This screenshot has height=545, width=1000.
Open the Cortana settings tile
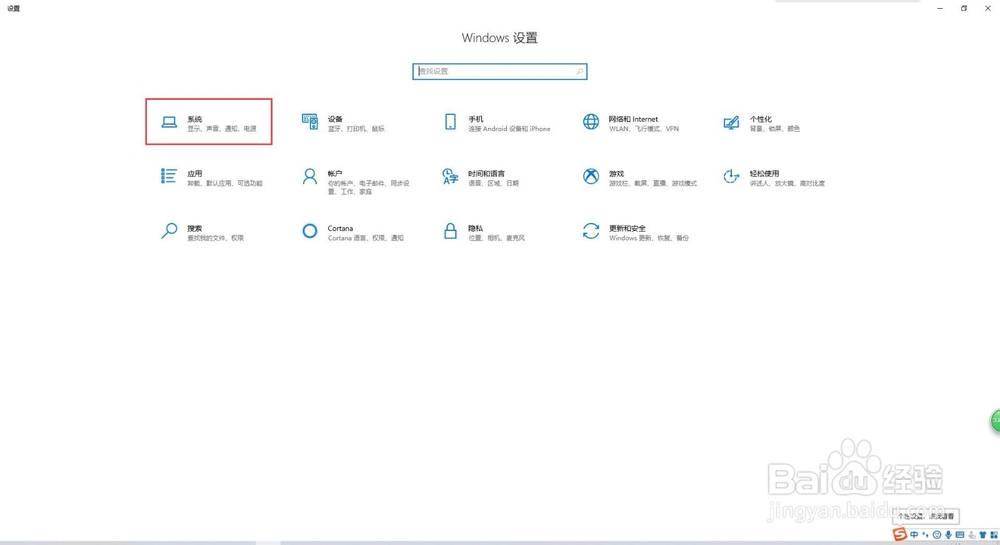tap(353, 231)
